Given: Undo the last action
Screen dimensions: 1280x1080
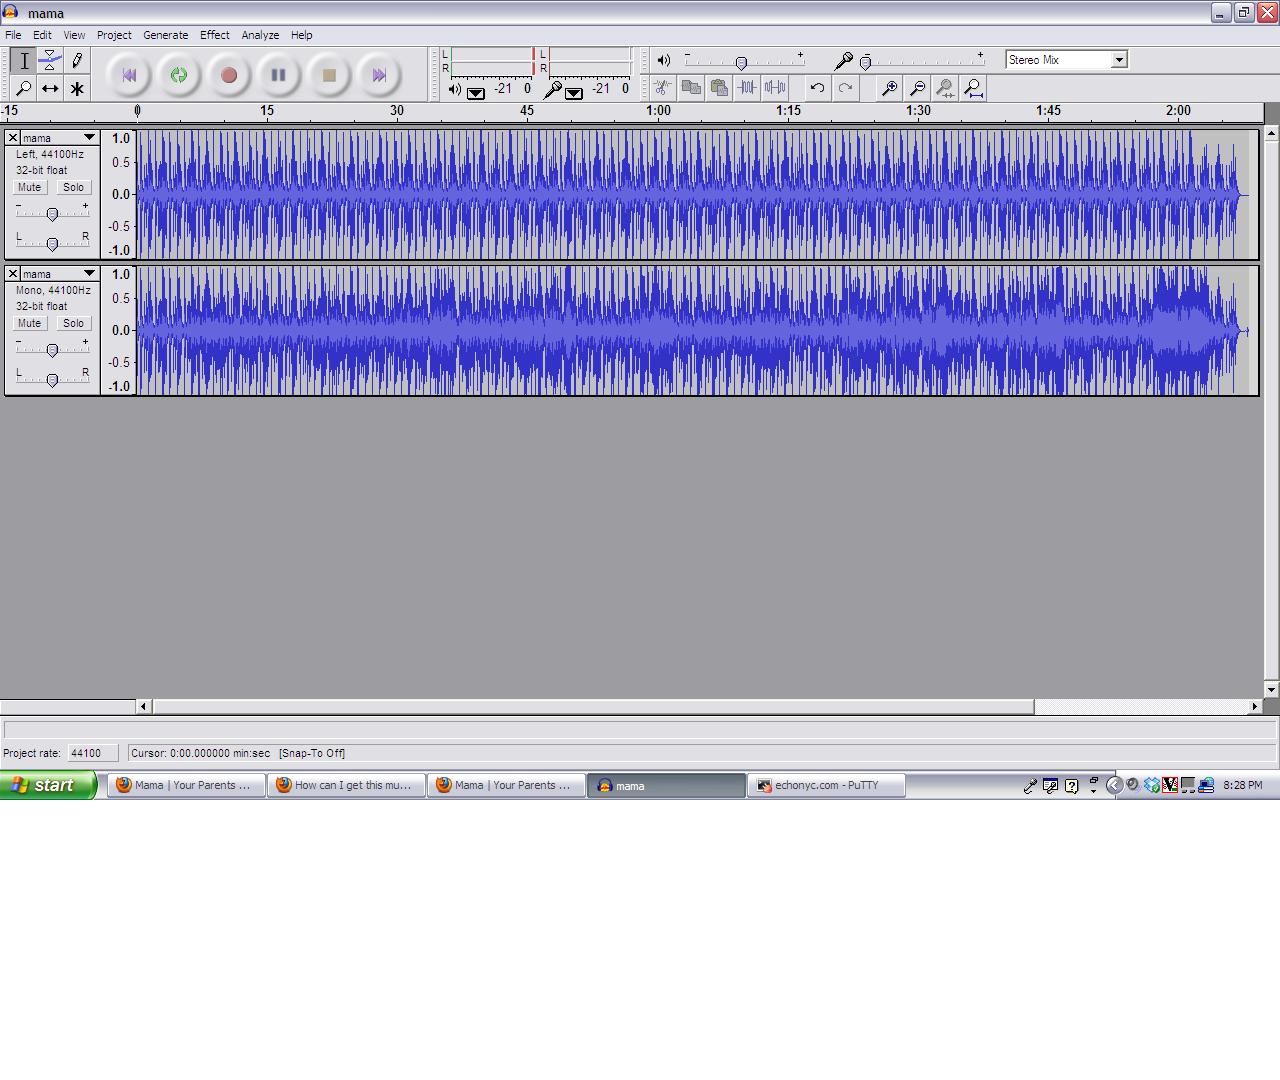Looking at the screenshot, I should [x=817, y=88].
